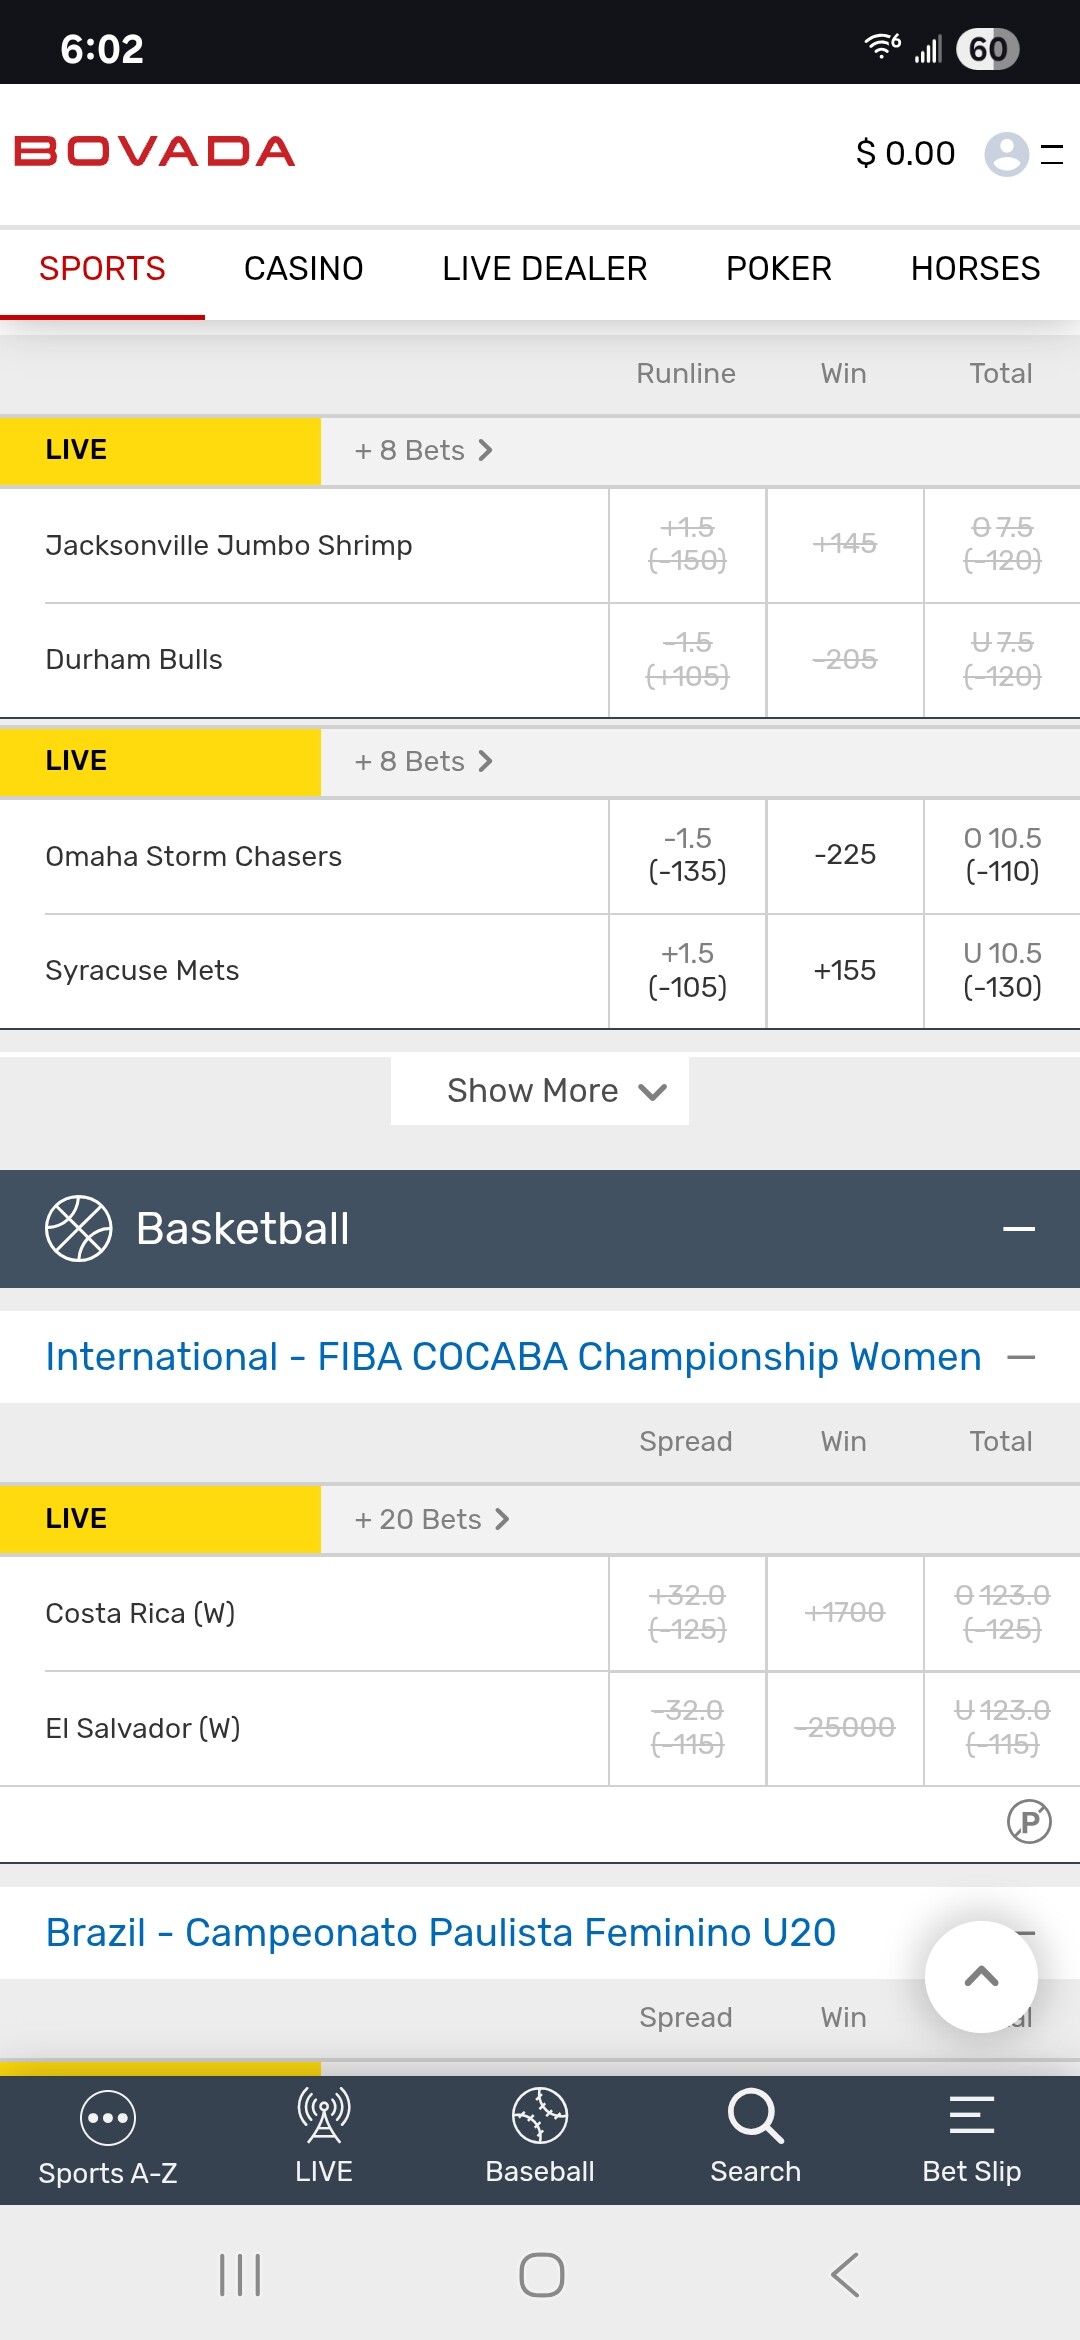This screenshot has height=2340, width=1080.
Task: Collapse FIBA COCABA Championship Women league
Action: [1020, 1357]
